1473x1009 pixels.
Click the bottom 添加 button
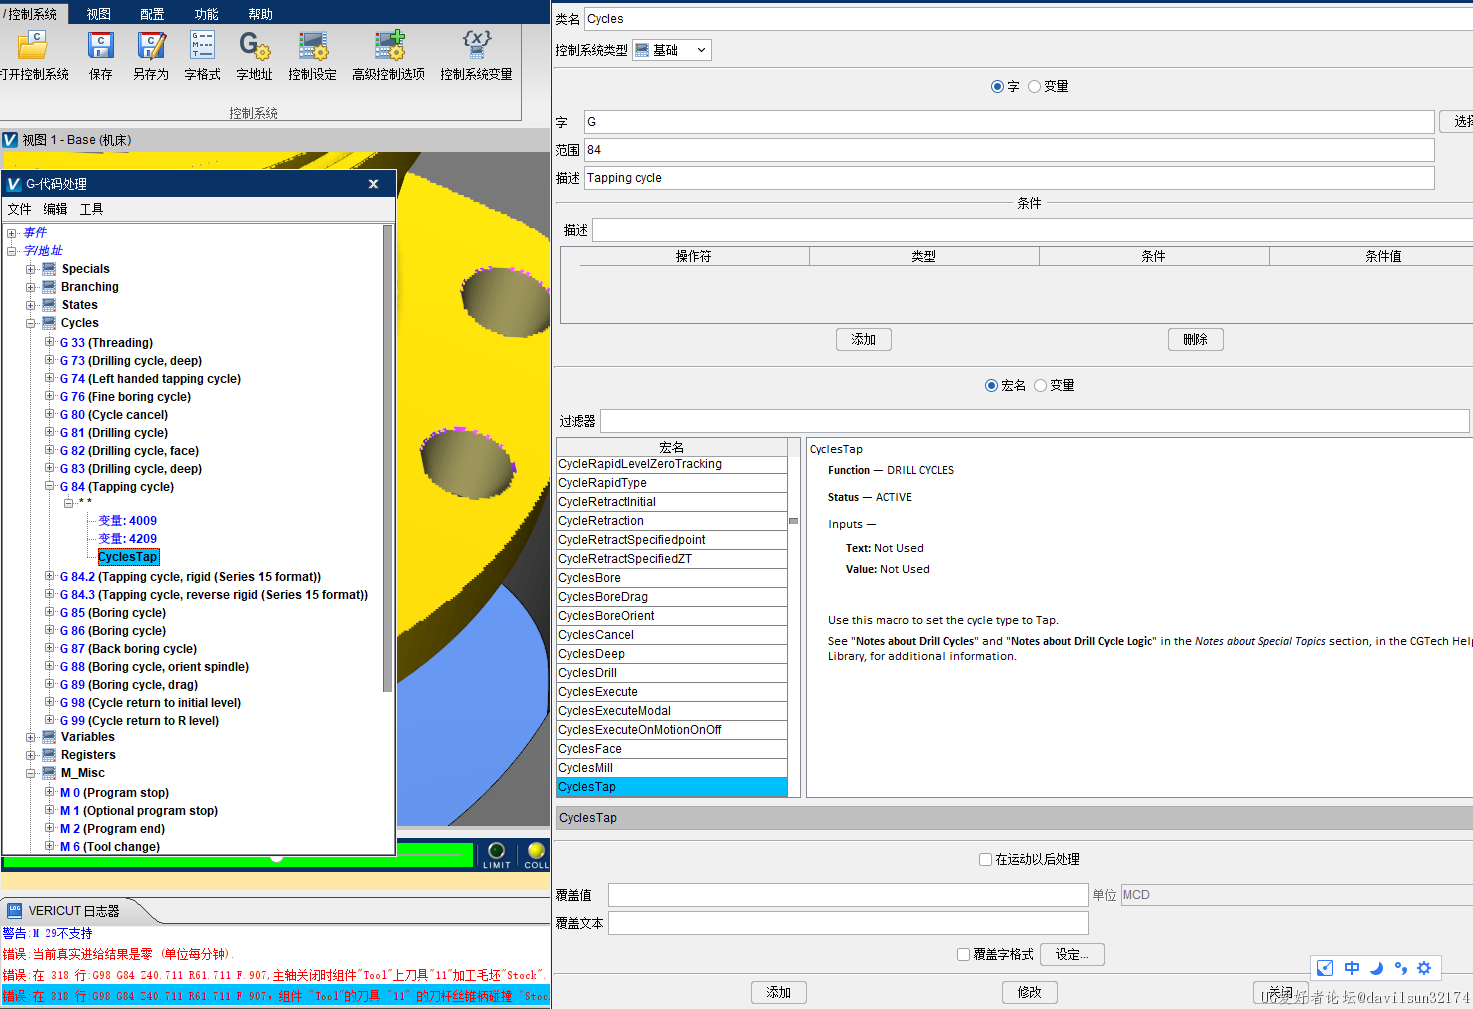pyautogui.click(x=779, y=992)
